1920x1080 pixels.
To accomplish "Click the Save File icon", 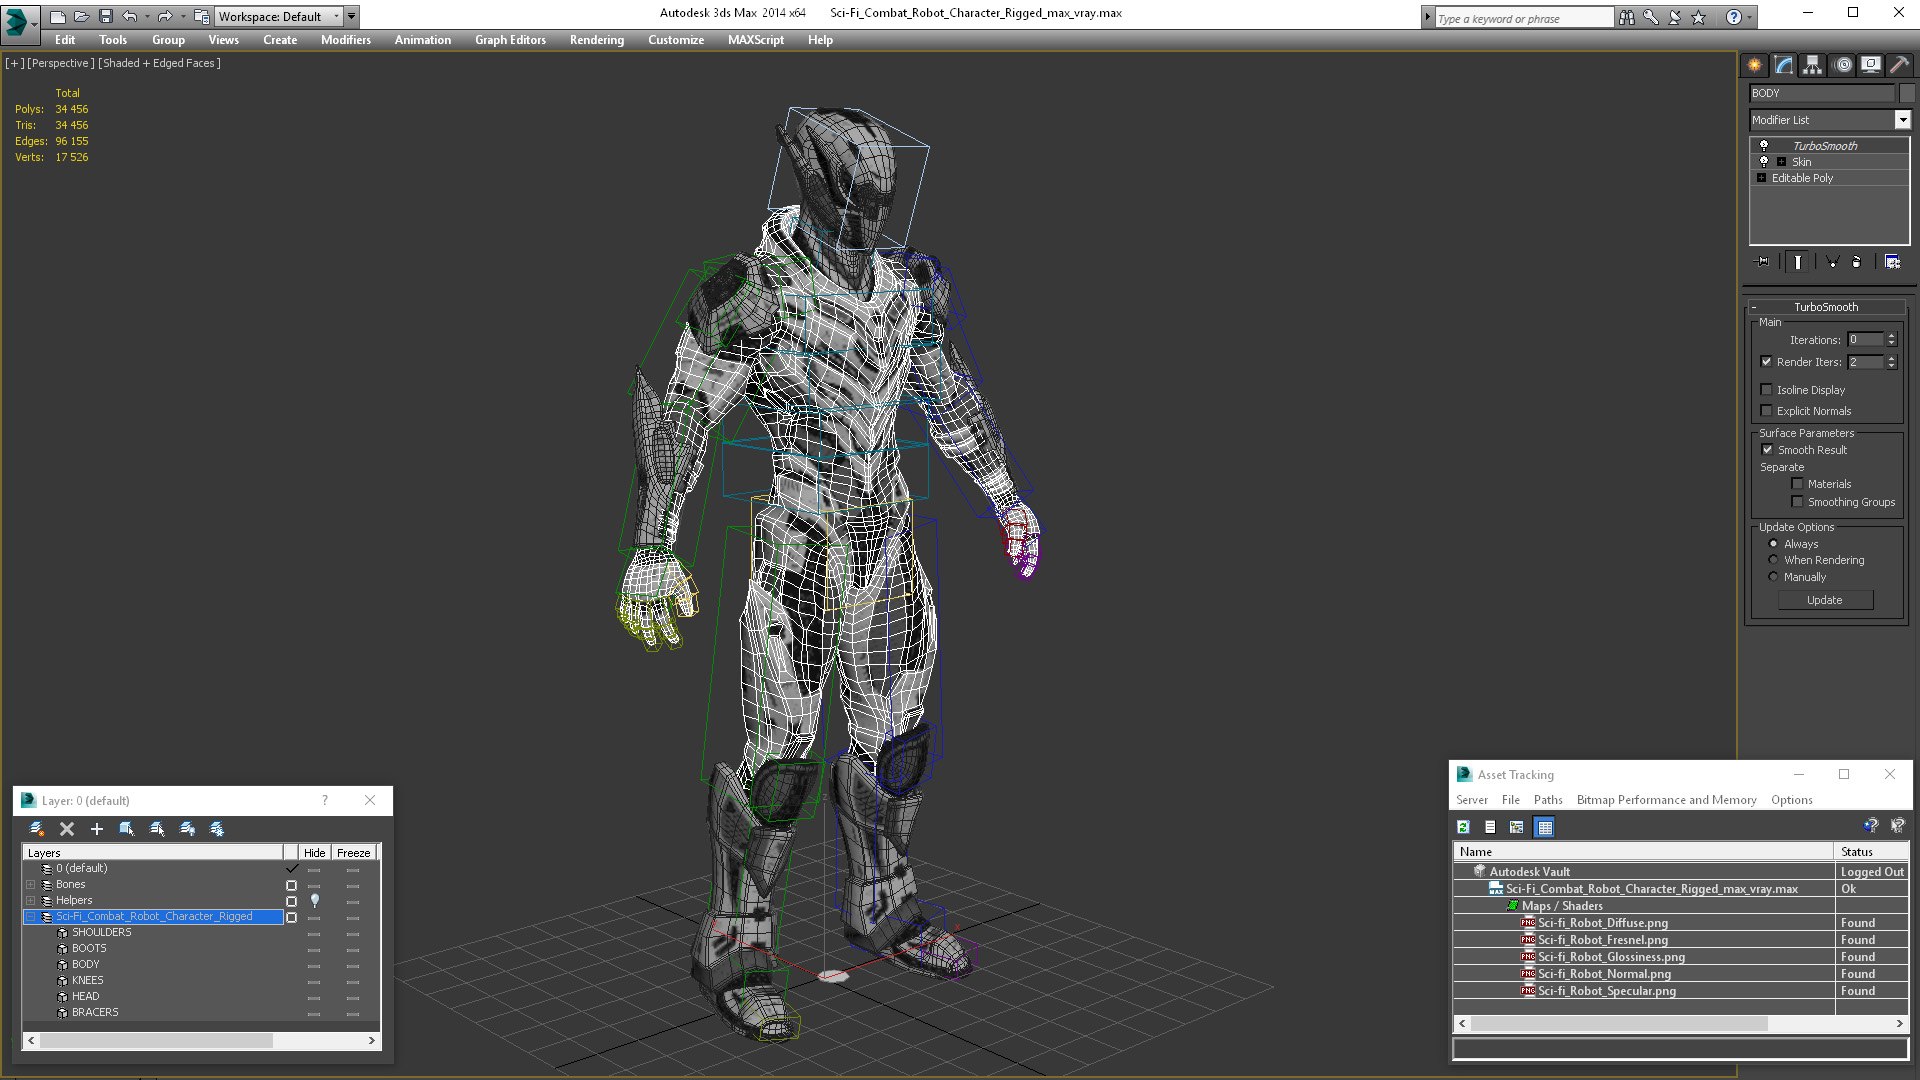I will point(105,16).
